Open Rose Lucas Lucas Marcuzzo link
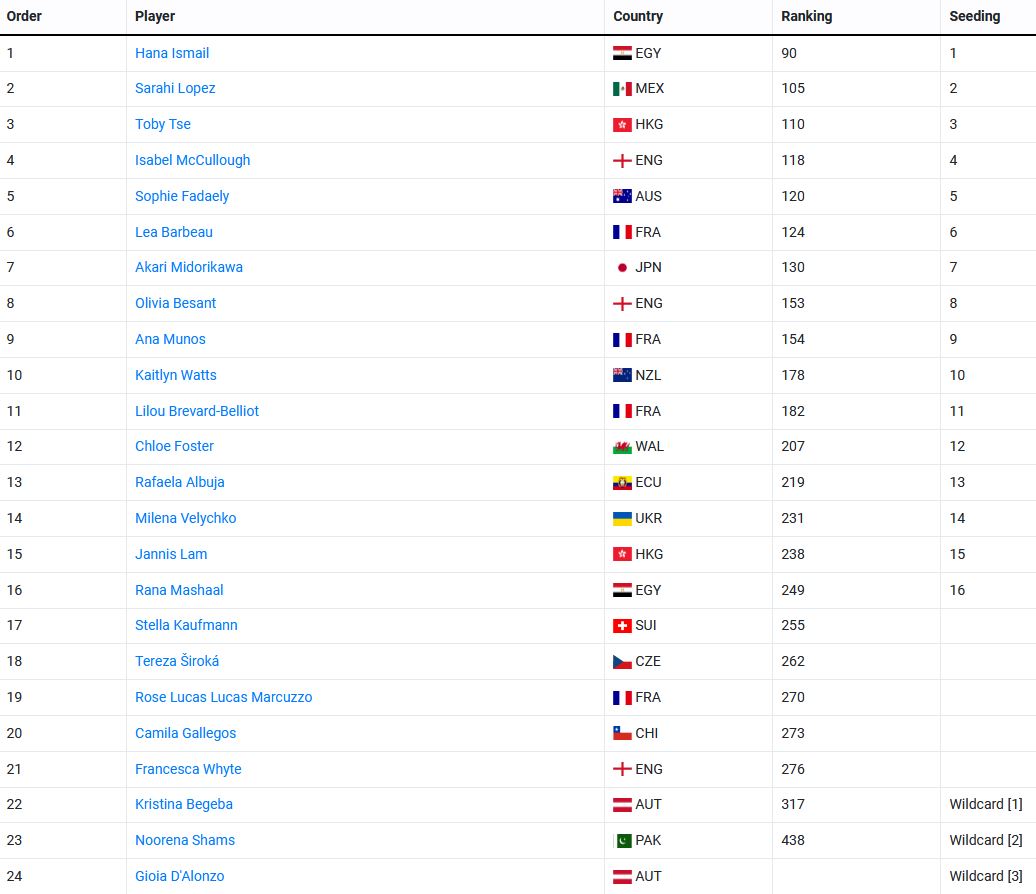This screenshot has height=894, width=1036. (x=223, y=697)
